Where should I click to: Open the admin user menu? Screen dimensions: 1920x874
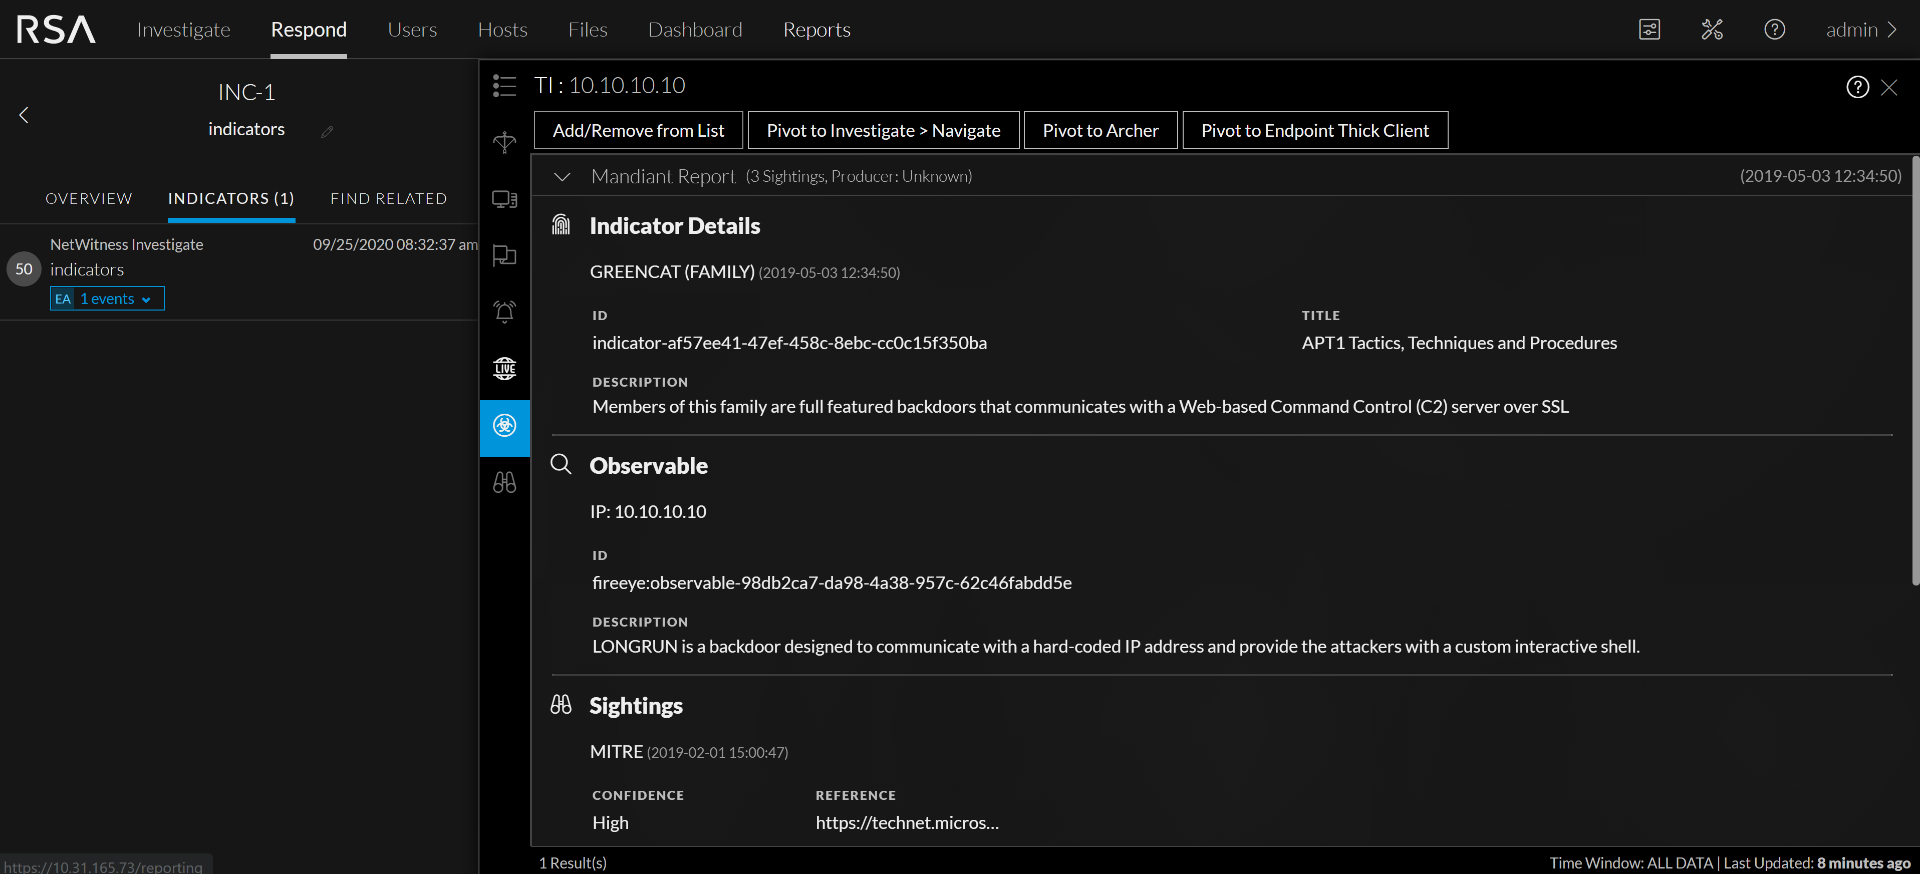[1860, 30]
